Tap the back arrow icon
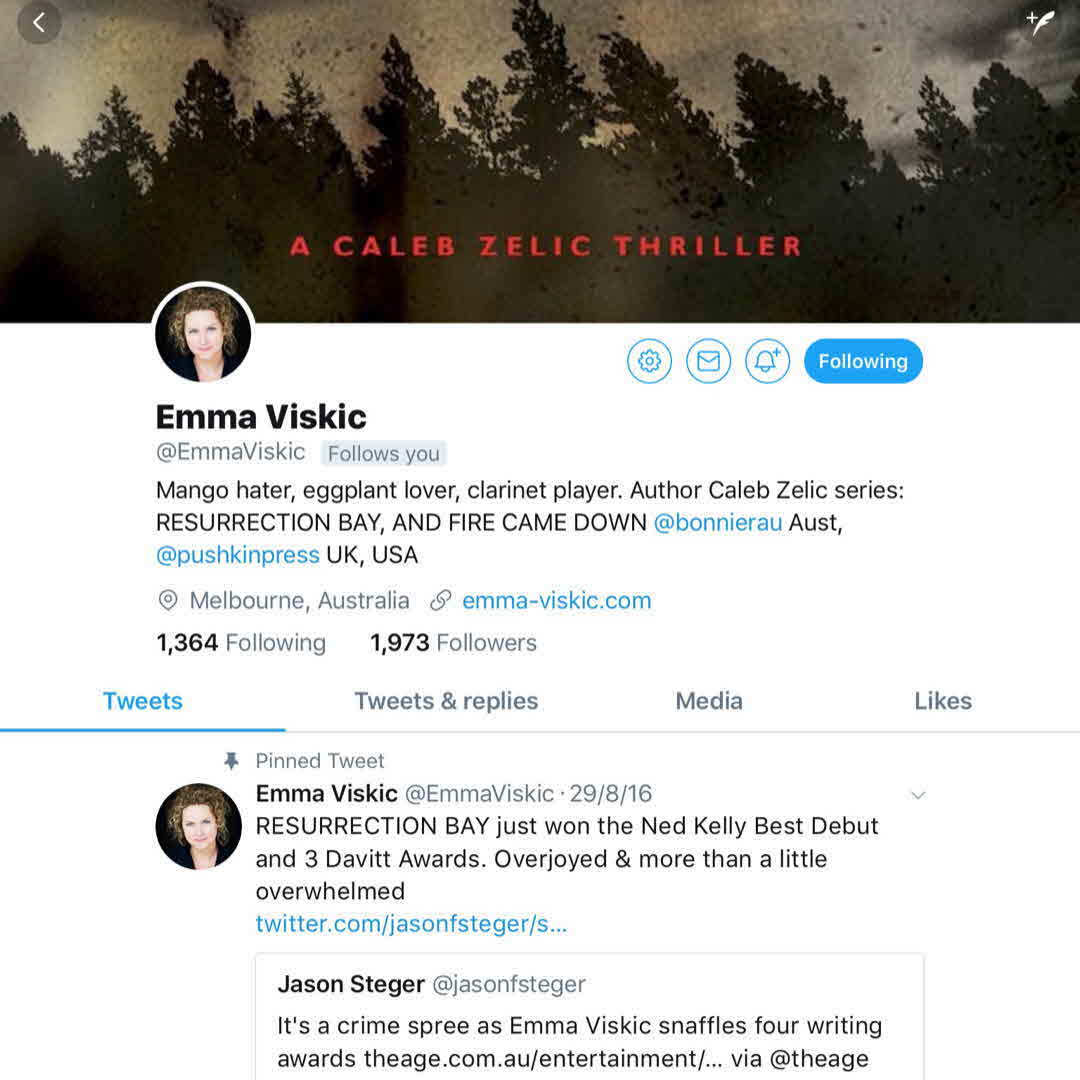 pos(39,23)
